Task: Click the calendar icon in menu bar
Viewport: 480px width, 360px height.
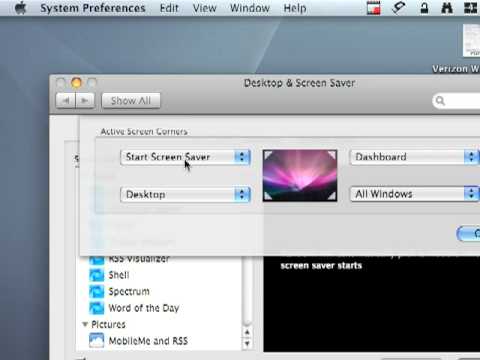Action: pos(374,8)
